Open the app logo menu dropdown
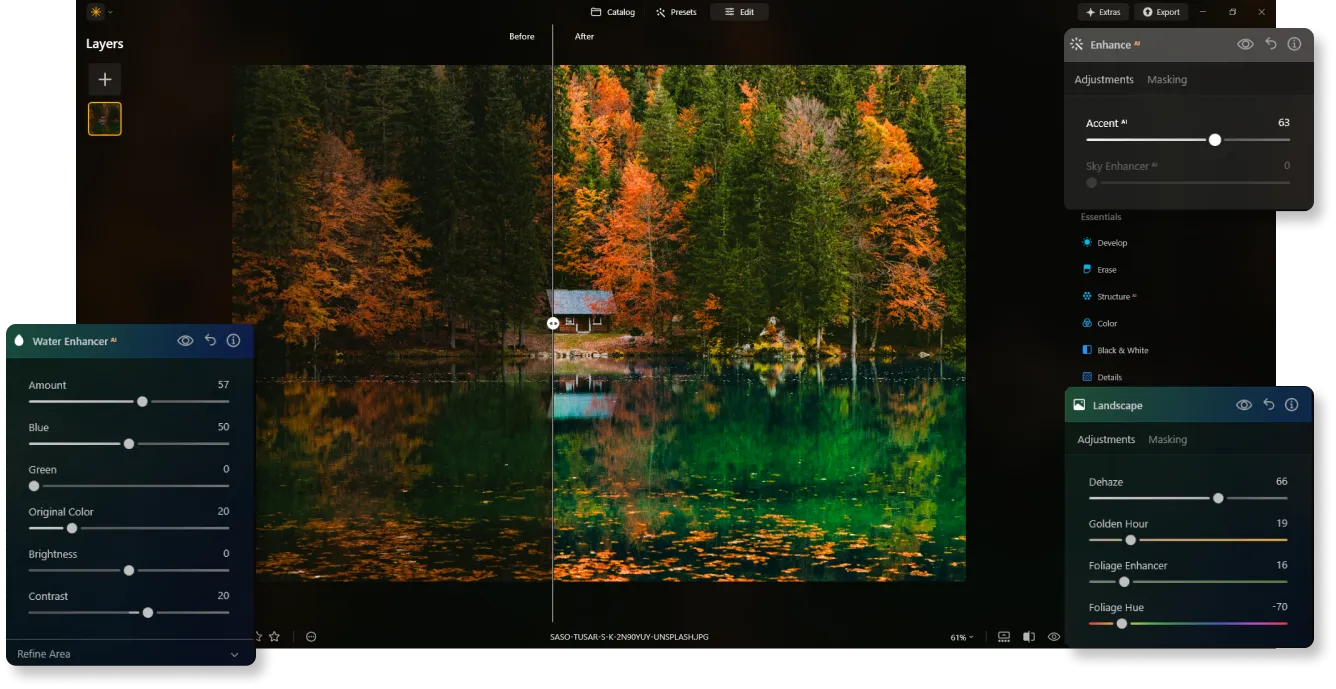This screenshot has height=689, width=1336. (100, 12)
